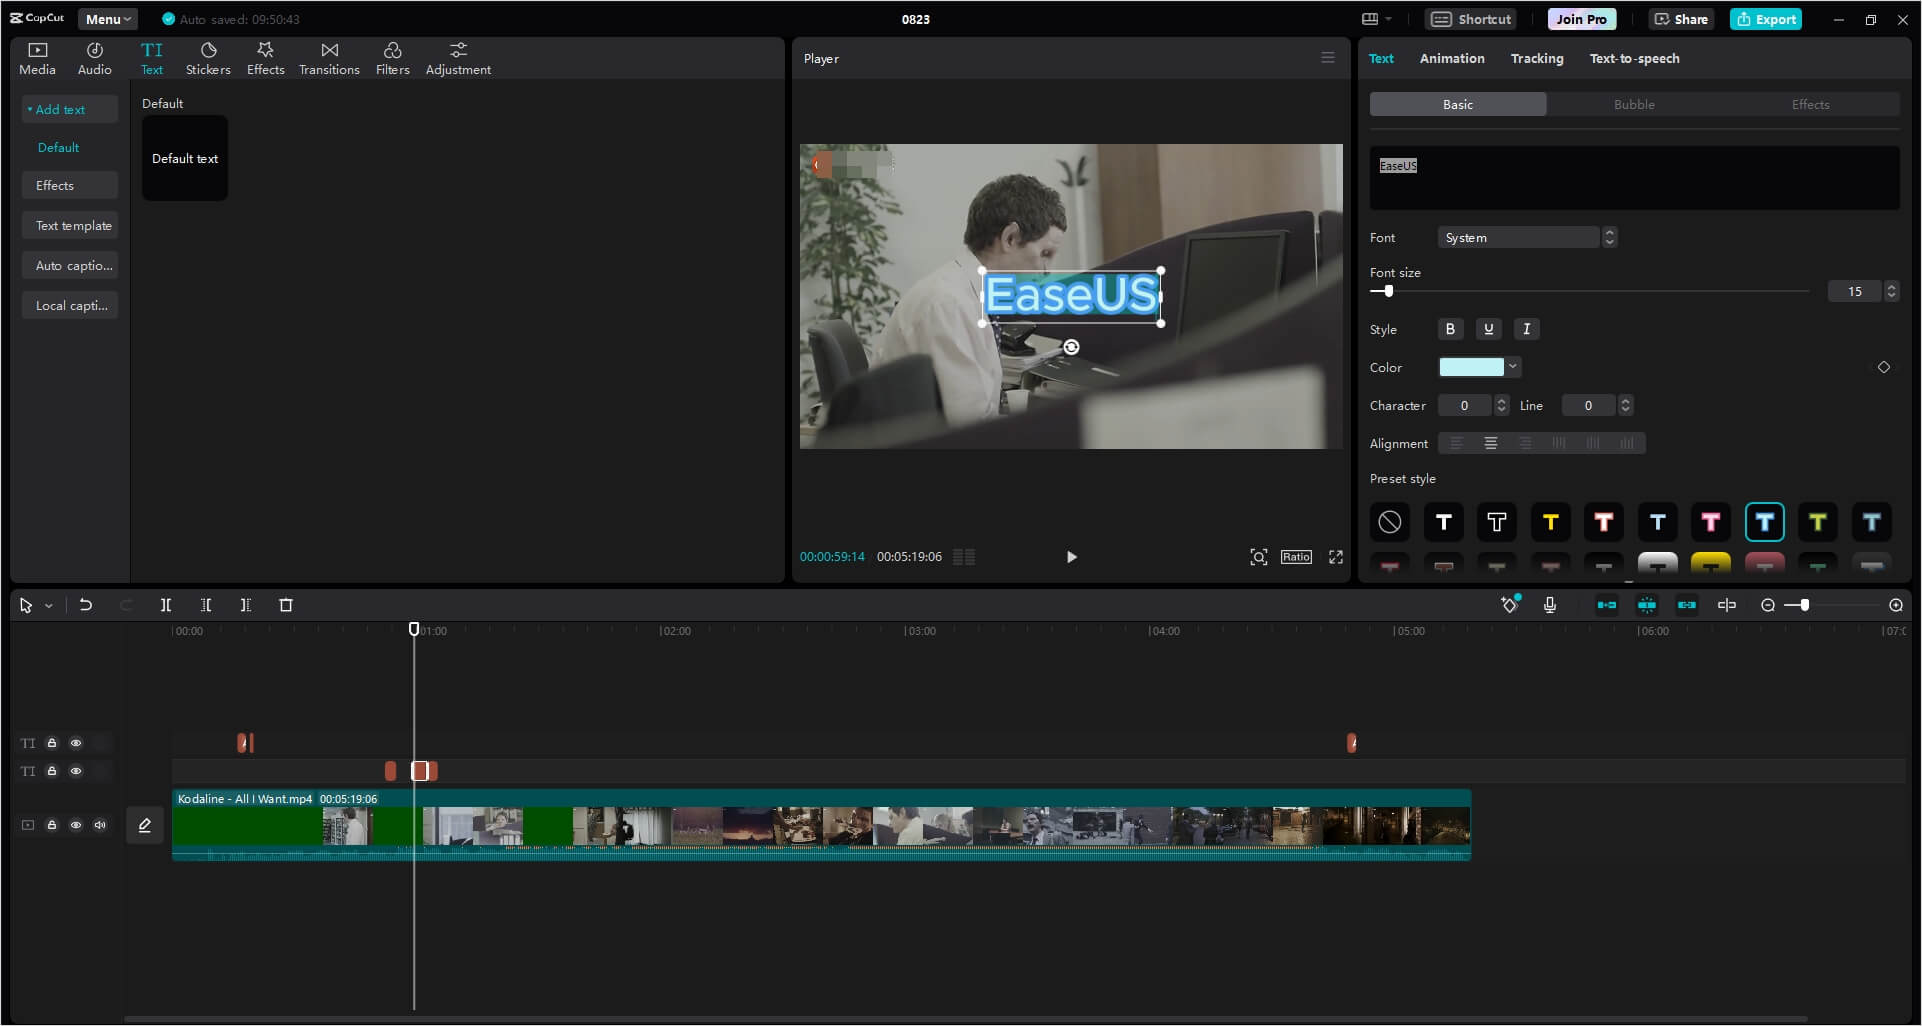Viewport: 1922px width, 1026px height.
Task: Play the video in the player
Action: click(x=1071, y=557)
